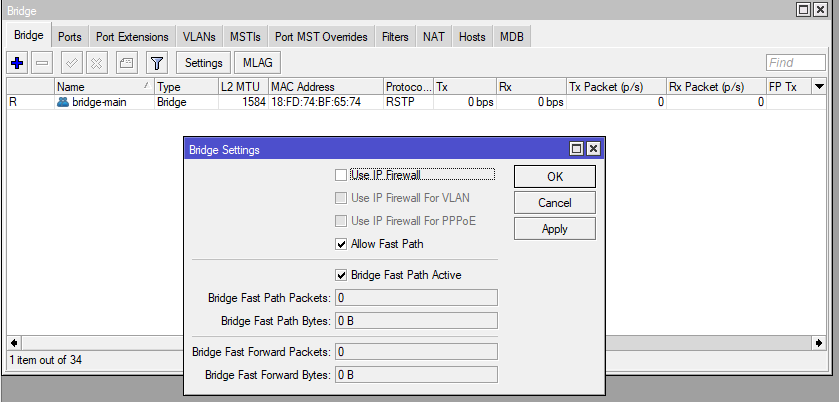Viewport: 839px width, 402px height.
Task: Click the remove (minus) toolbar icon
Action: click(x=41, y=63)
